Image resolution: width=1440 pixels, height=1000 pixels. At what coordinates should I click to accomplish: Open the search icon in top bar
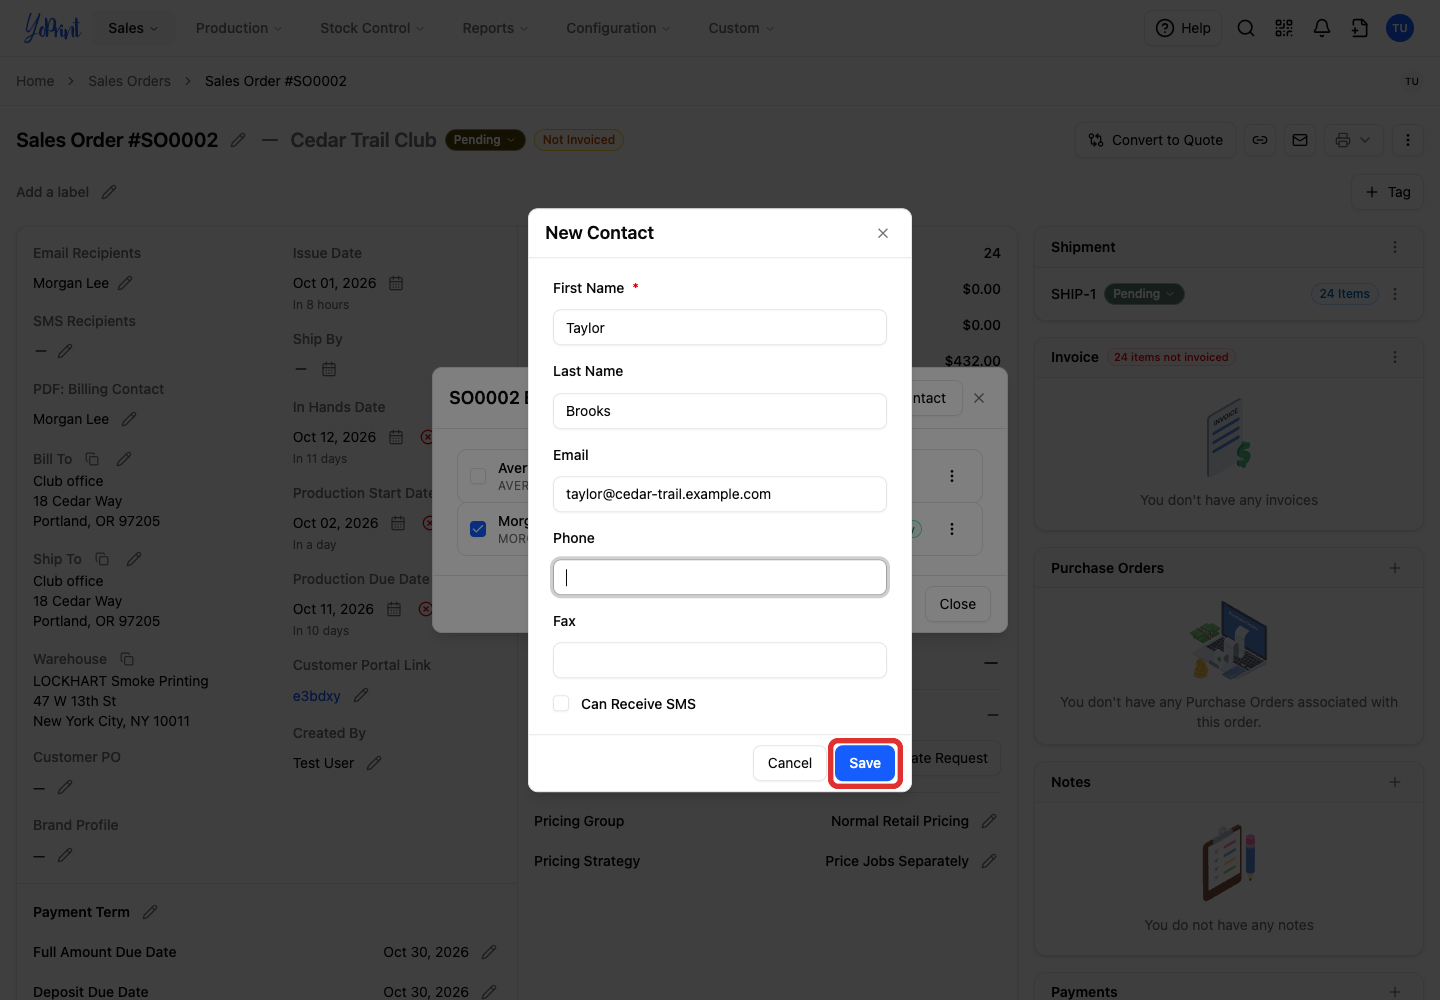(1246, 28)
